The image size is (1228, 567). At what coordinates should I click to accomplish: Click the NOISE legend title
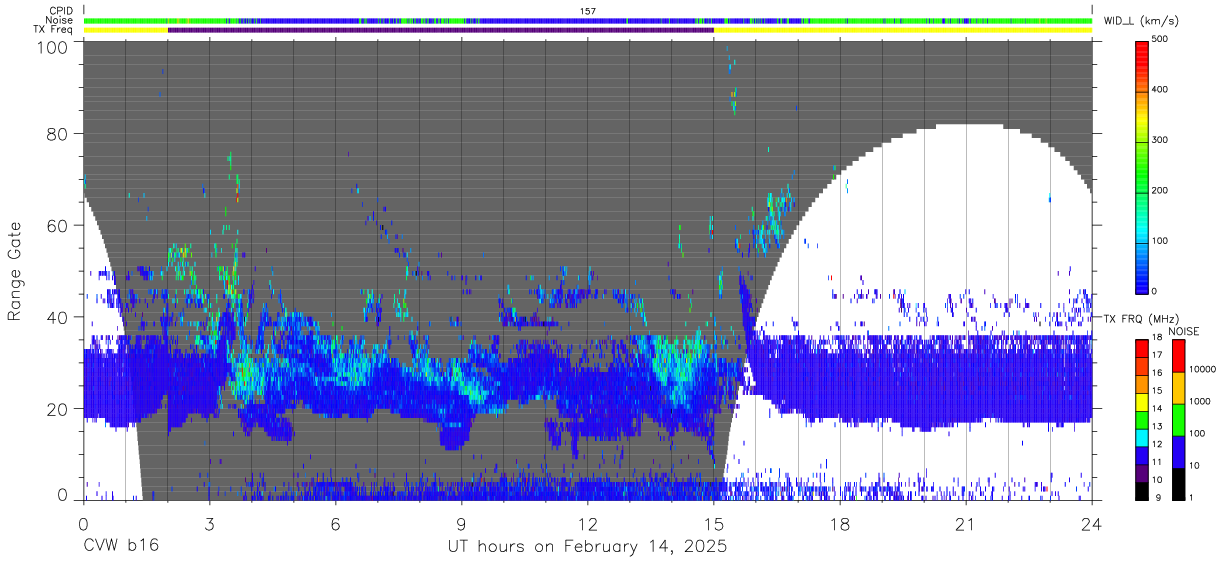[1186, 331]
